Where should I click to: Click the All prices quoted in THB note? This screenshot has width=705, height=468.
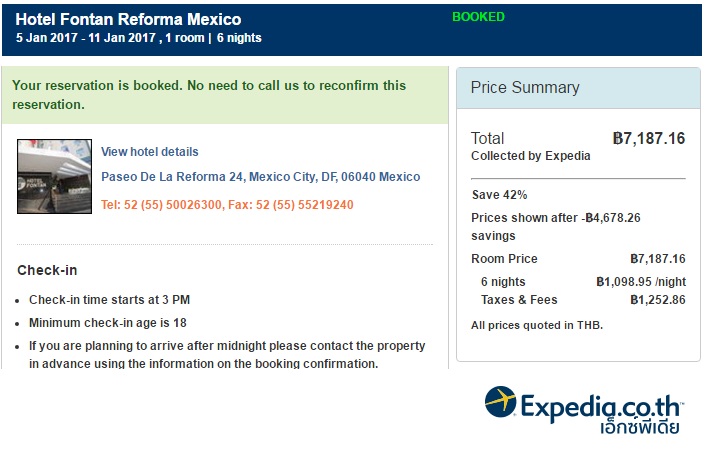pyautogui.click(x=537, y=325)
